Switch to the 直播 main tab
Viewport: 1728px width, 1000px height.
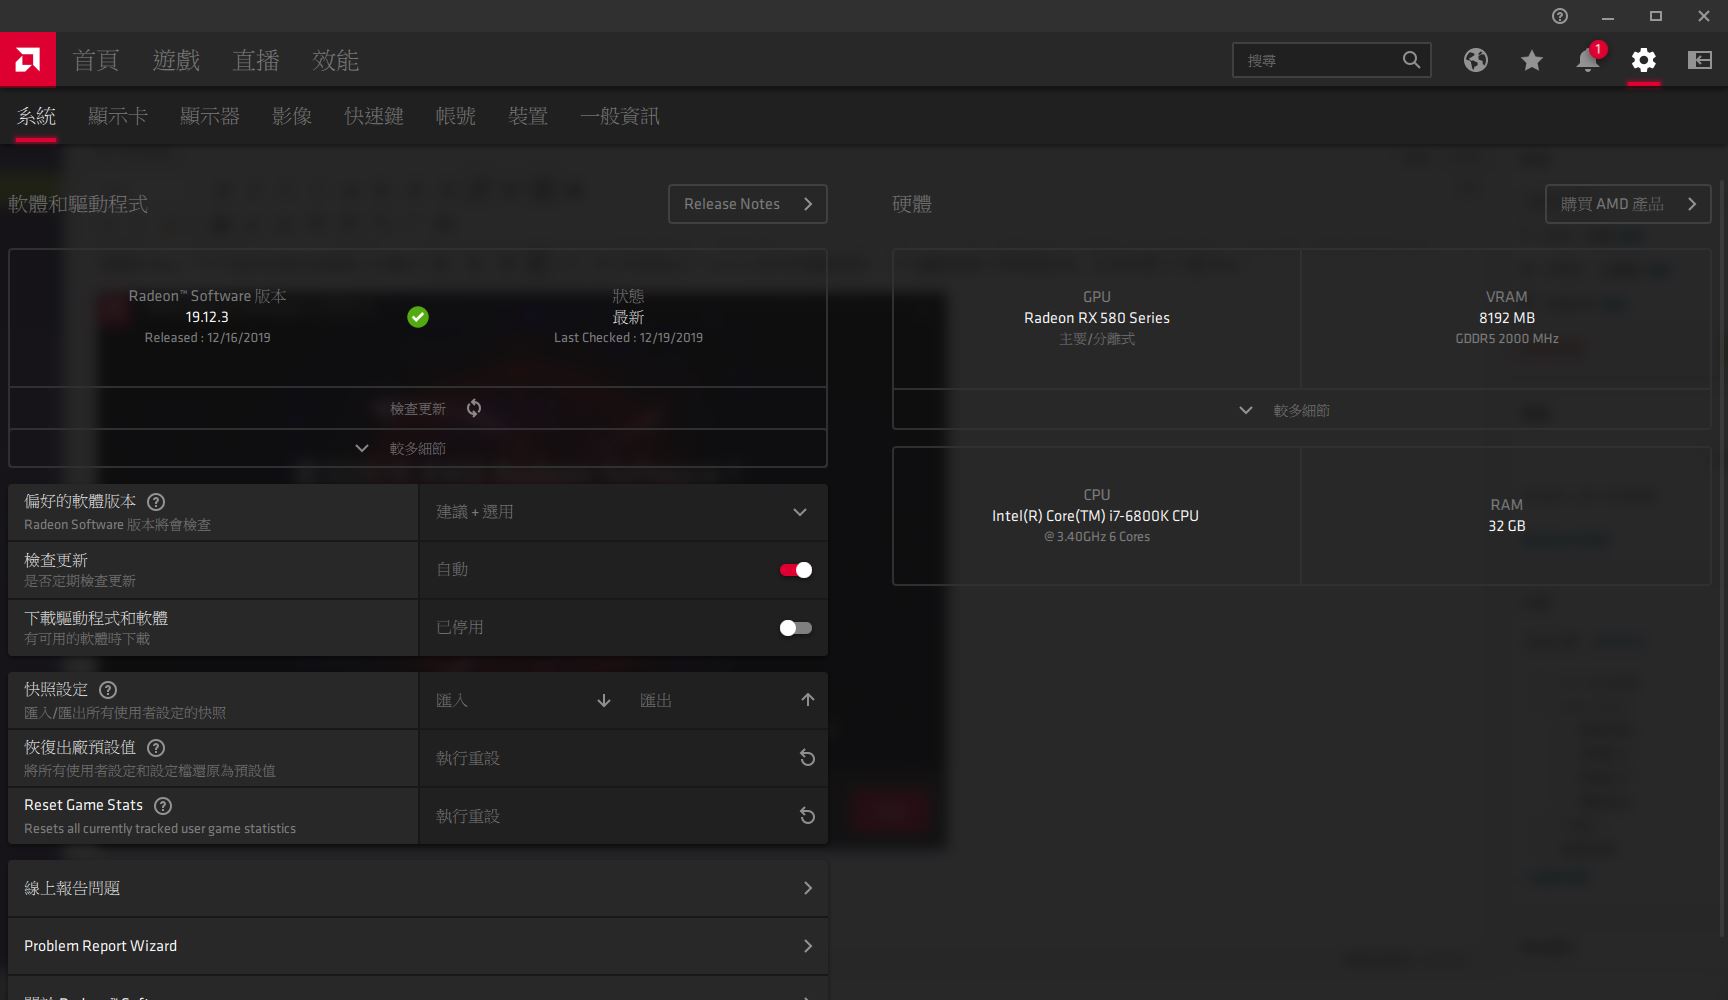pos(256,61)
